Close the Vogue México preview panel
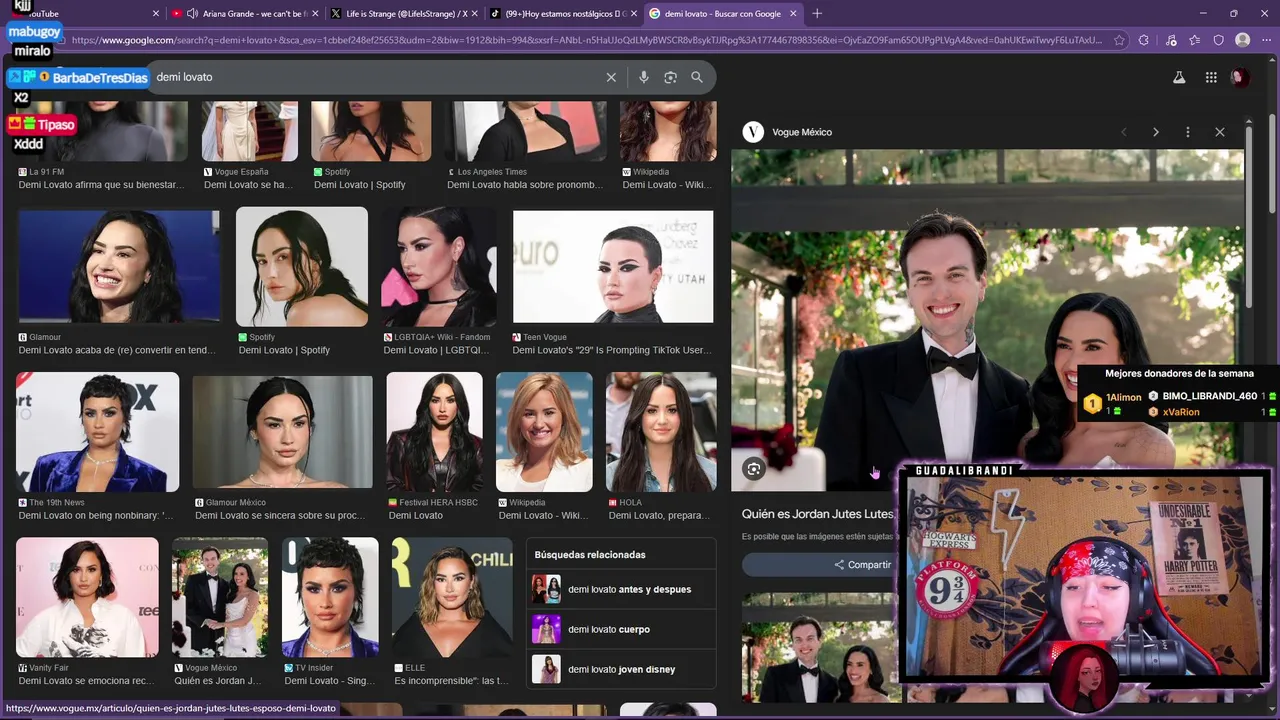The width and height of the screenshot is (1280, 720). 1220,132
